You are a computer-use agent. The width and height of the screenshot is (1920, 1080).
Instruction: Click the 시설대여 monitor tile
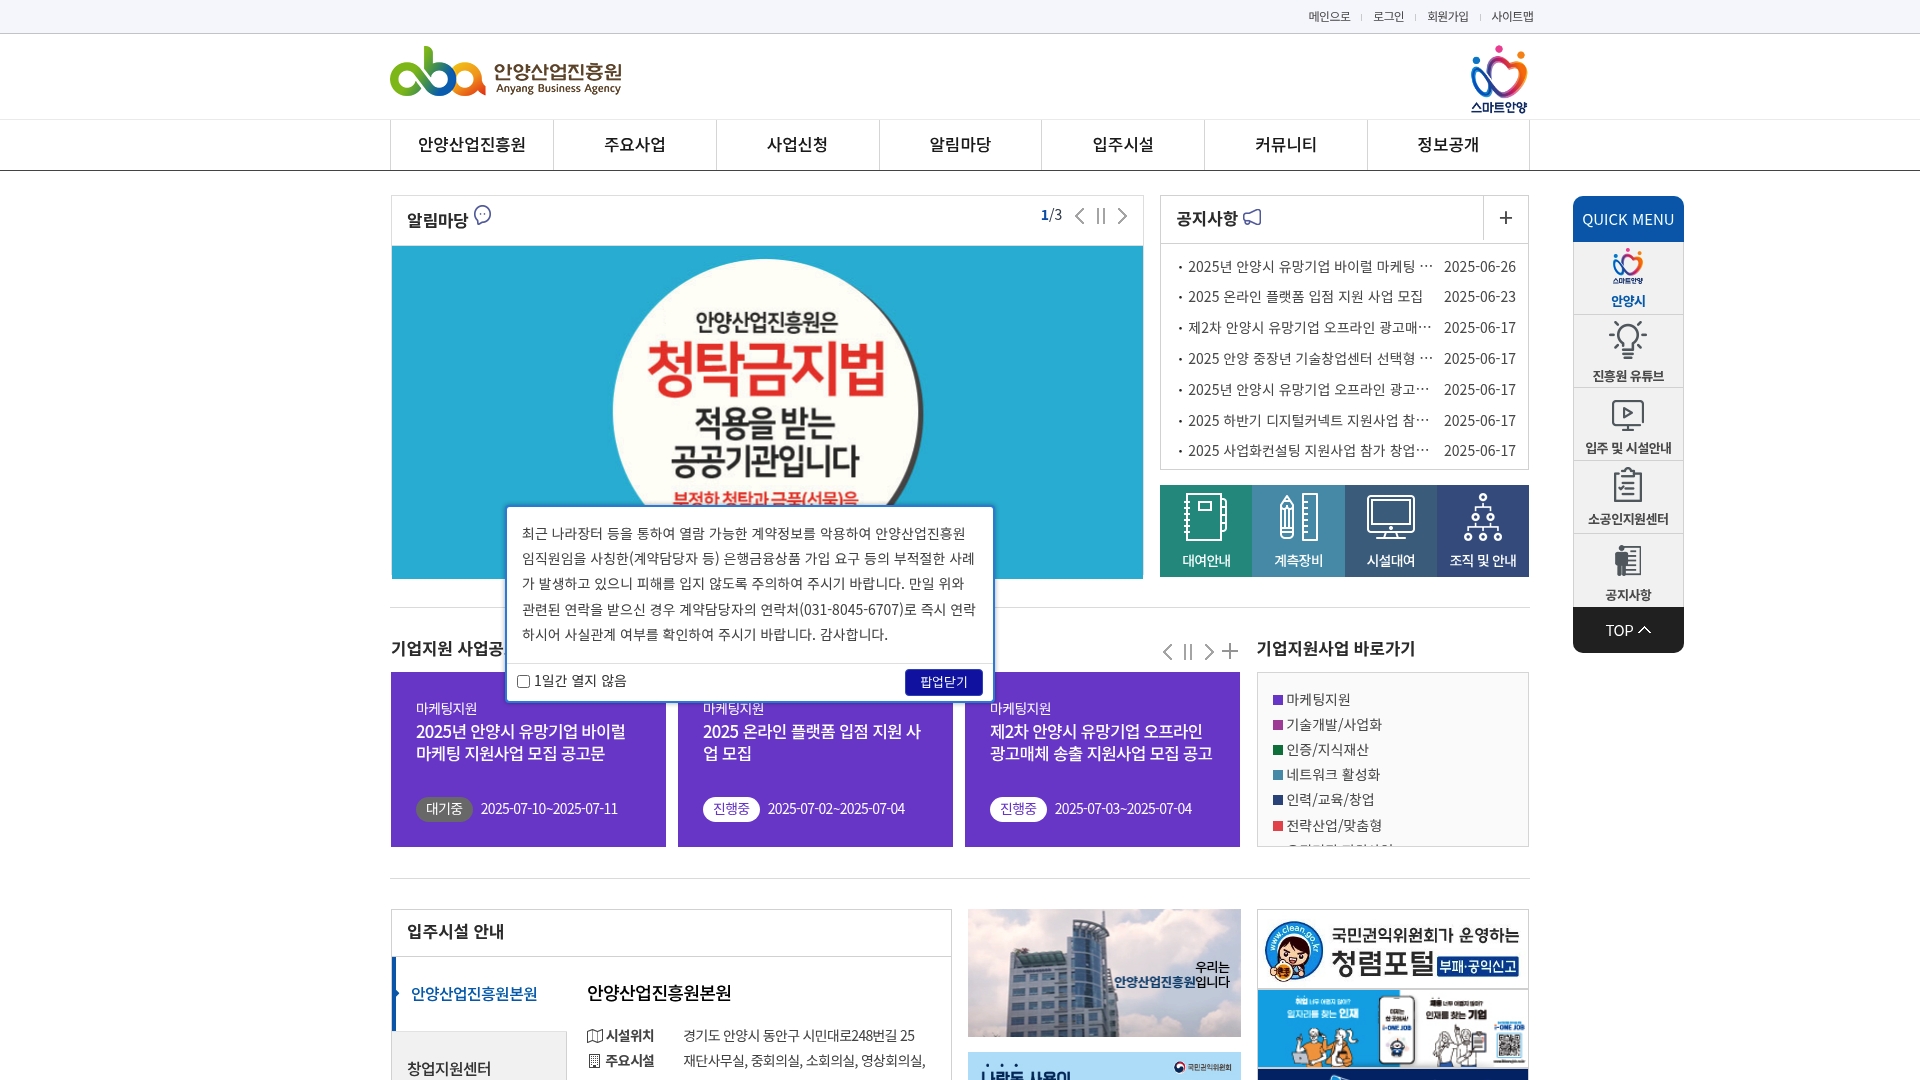coord(1391,531)
